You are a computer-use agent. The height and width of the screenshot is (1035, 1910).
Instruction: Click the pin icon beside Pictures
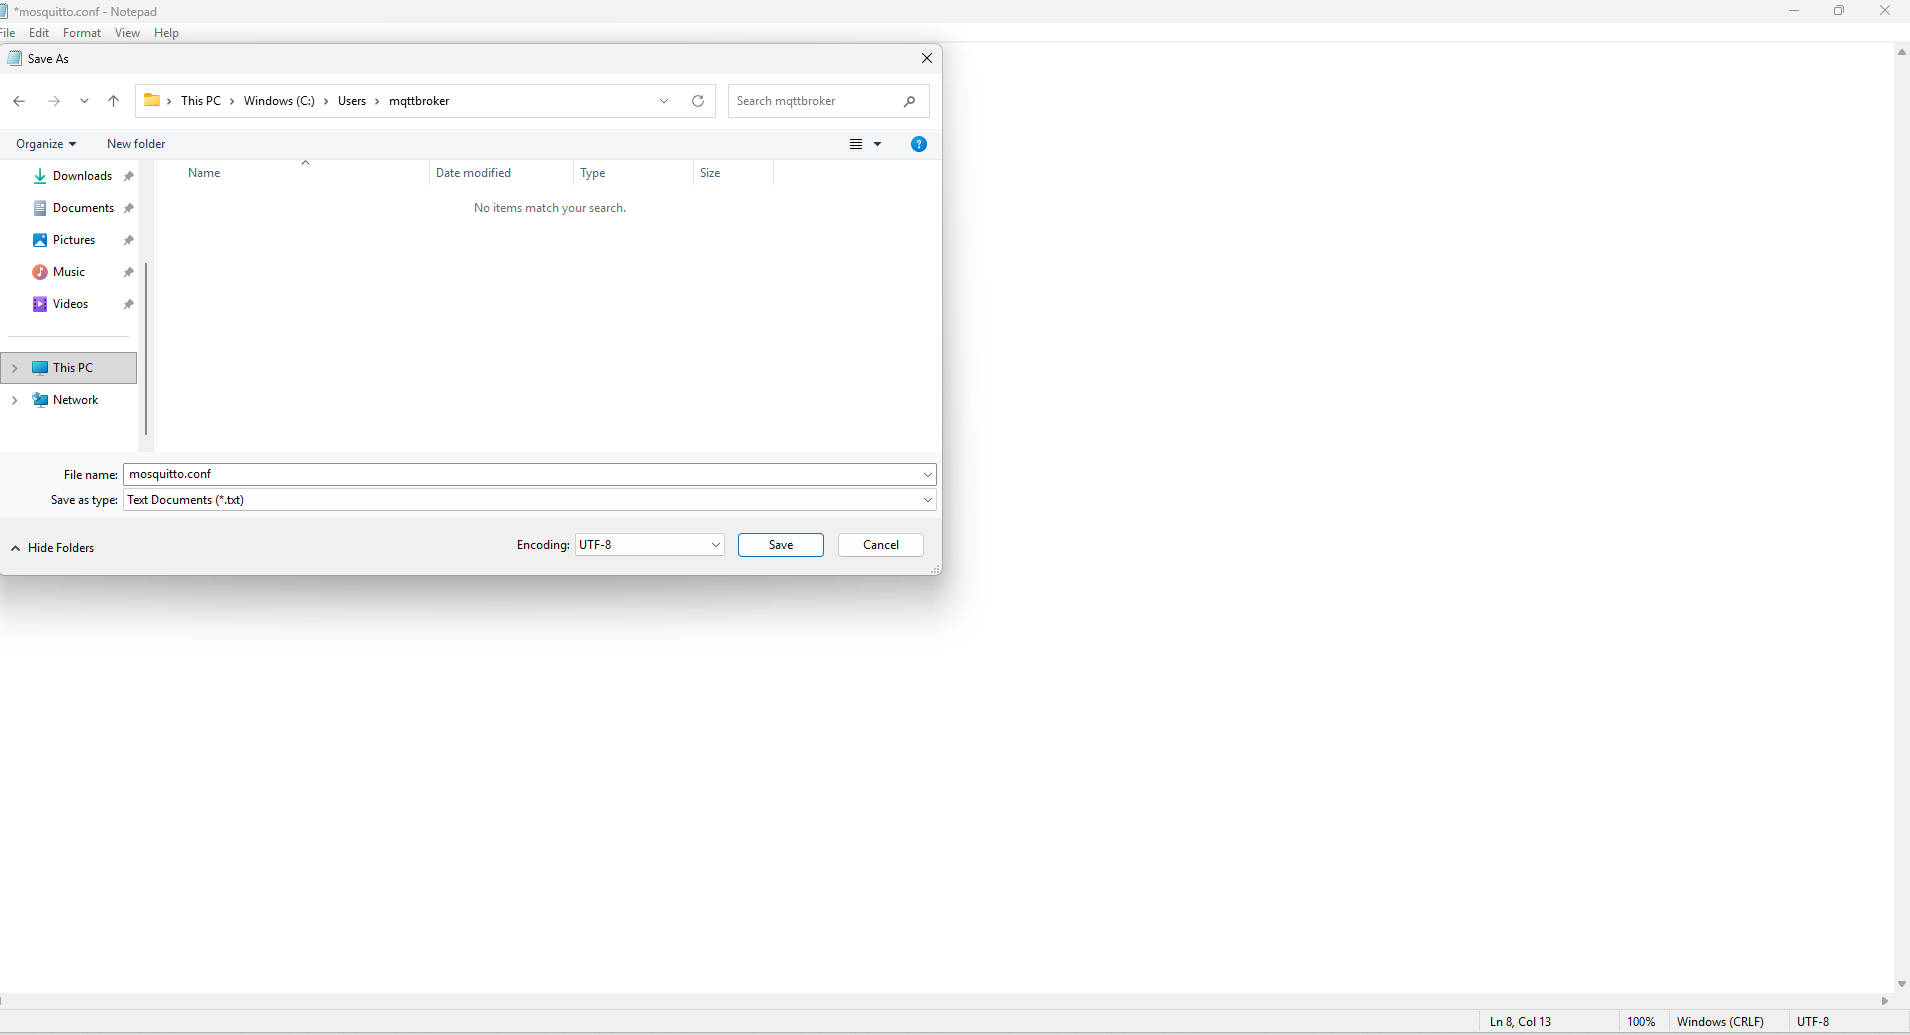click(128, 240)
